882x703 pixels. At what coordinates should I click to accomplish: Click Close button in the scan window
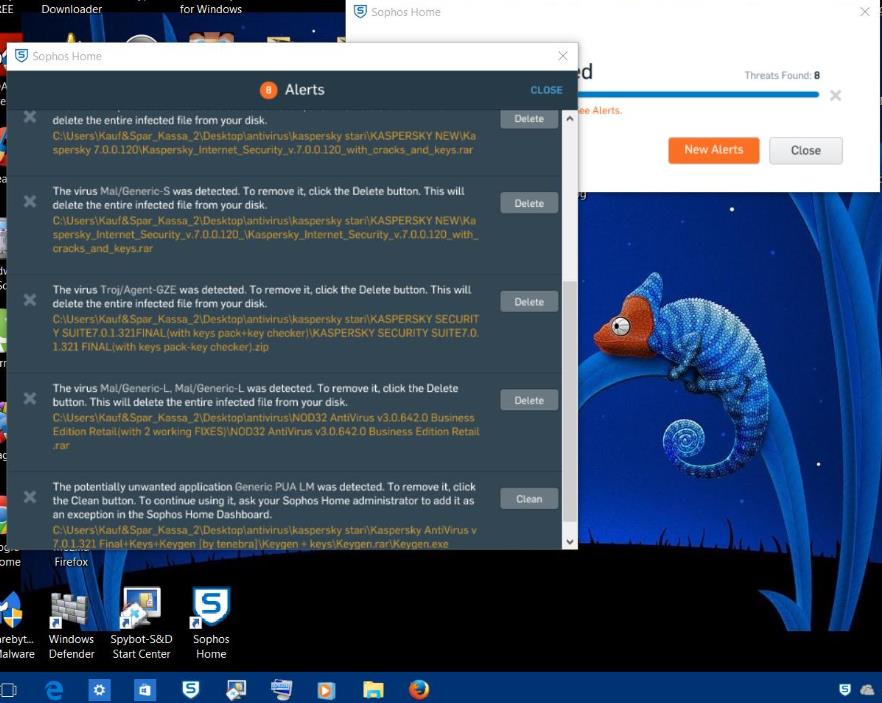point(806,150)
